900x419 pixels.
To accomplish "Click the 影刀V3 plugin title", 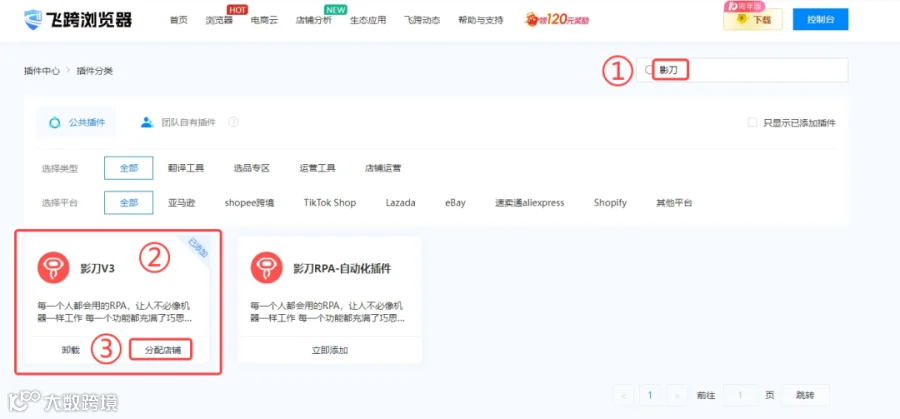I will coord(98,268).
